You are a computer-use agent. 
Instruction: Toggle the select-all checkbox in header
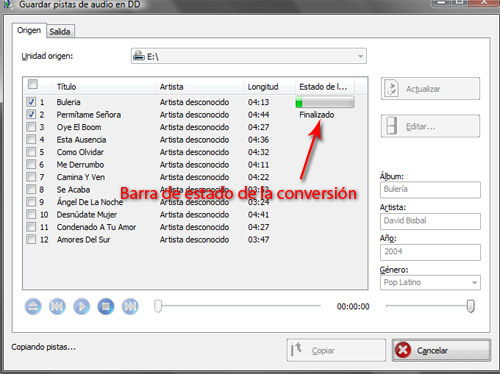(x=33, y=84)
